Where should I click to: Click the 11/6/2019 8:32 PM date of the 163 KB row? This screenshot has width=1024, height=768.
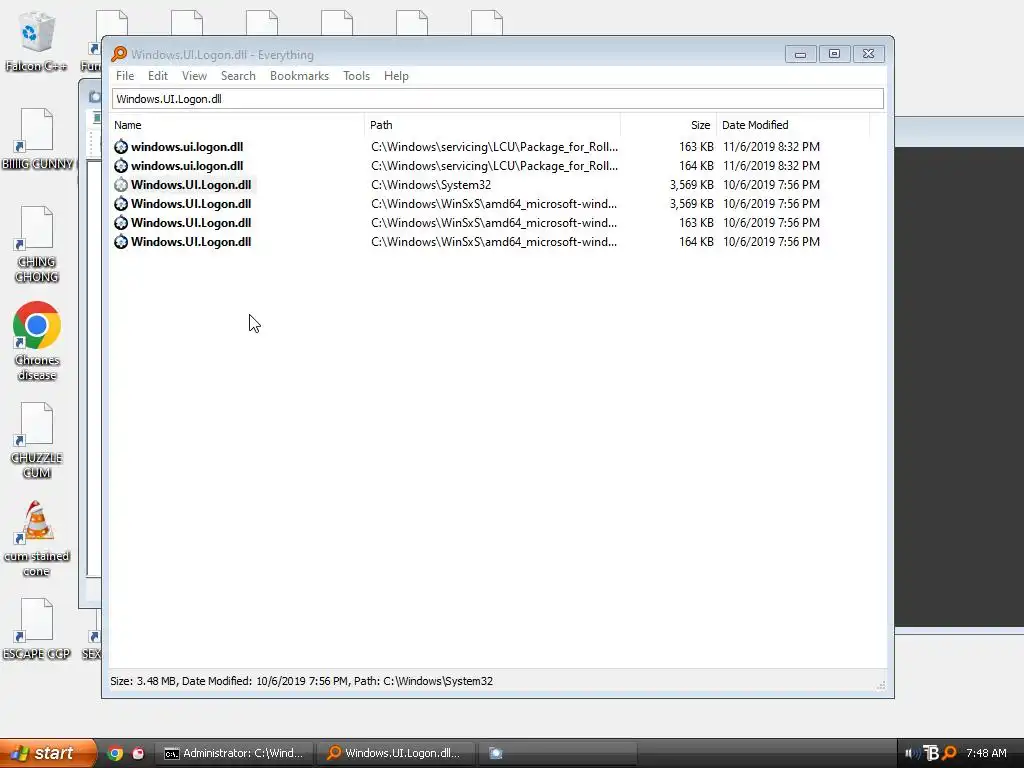click(x=771, y=147)
